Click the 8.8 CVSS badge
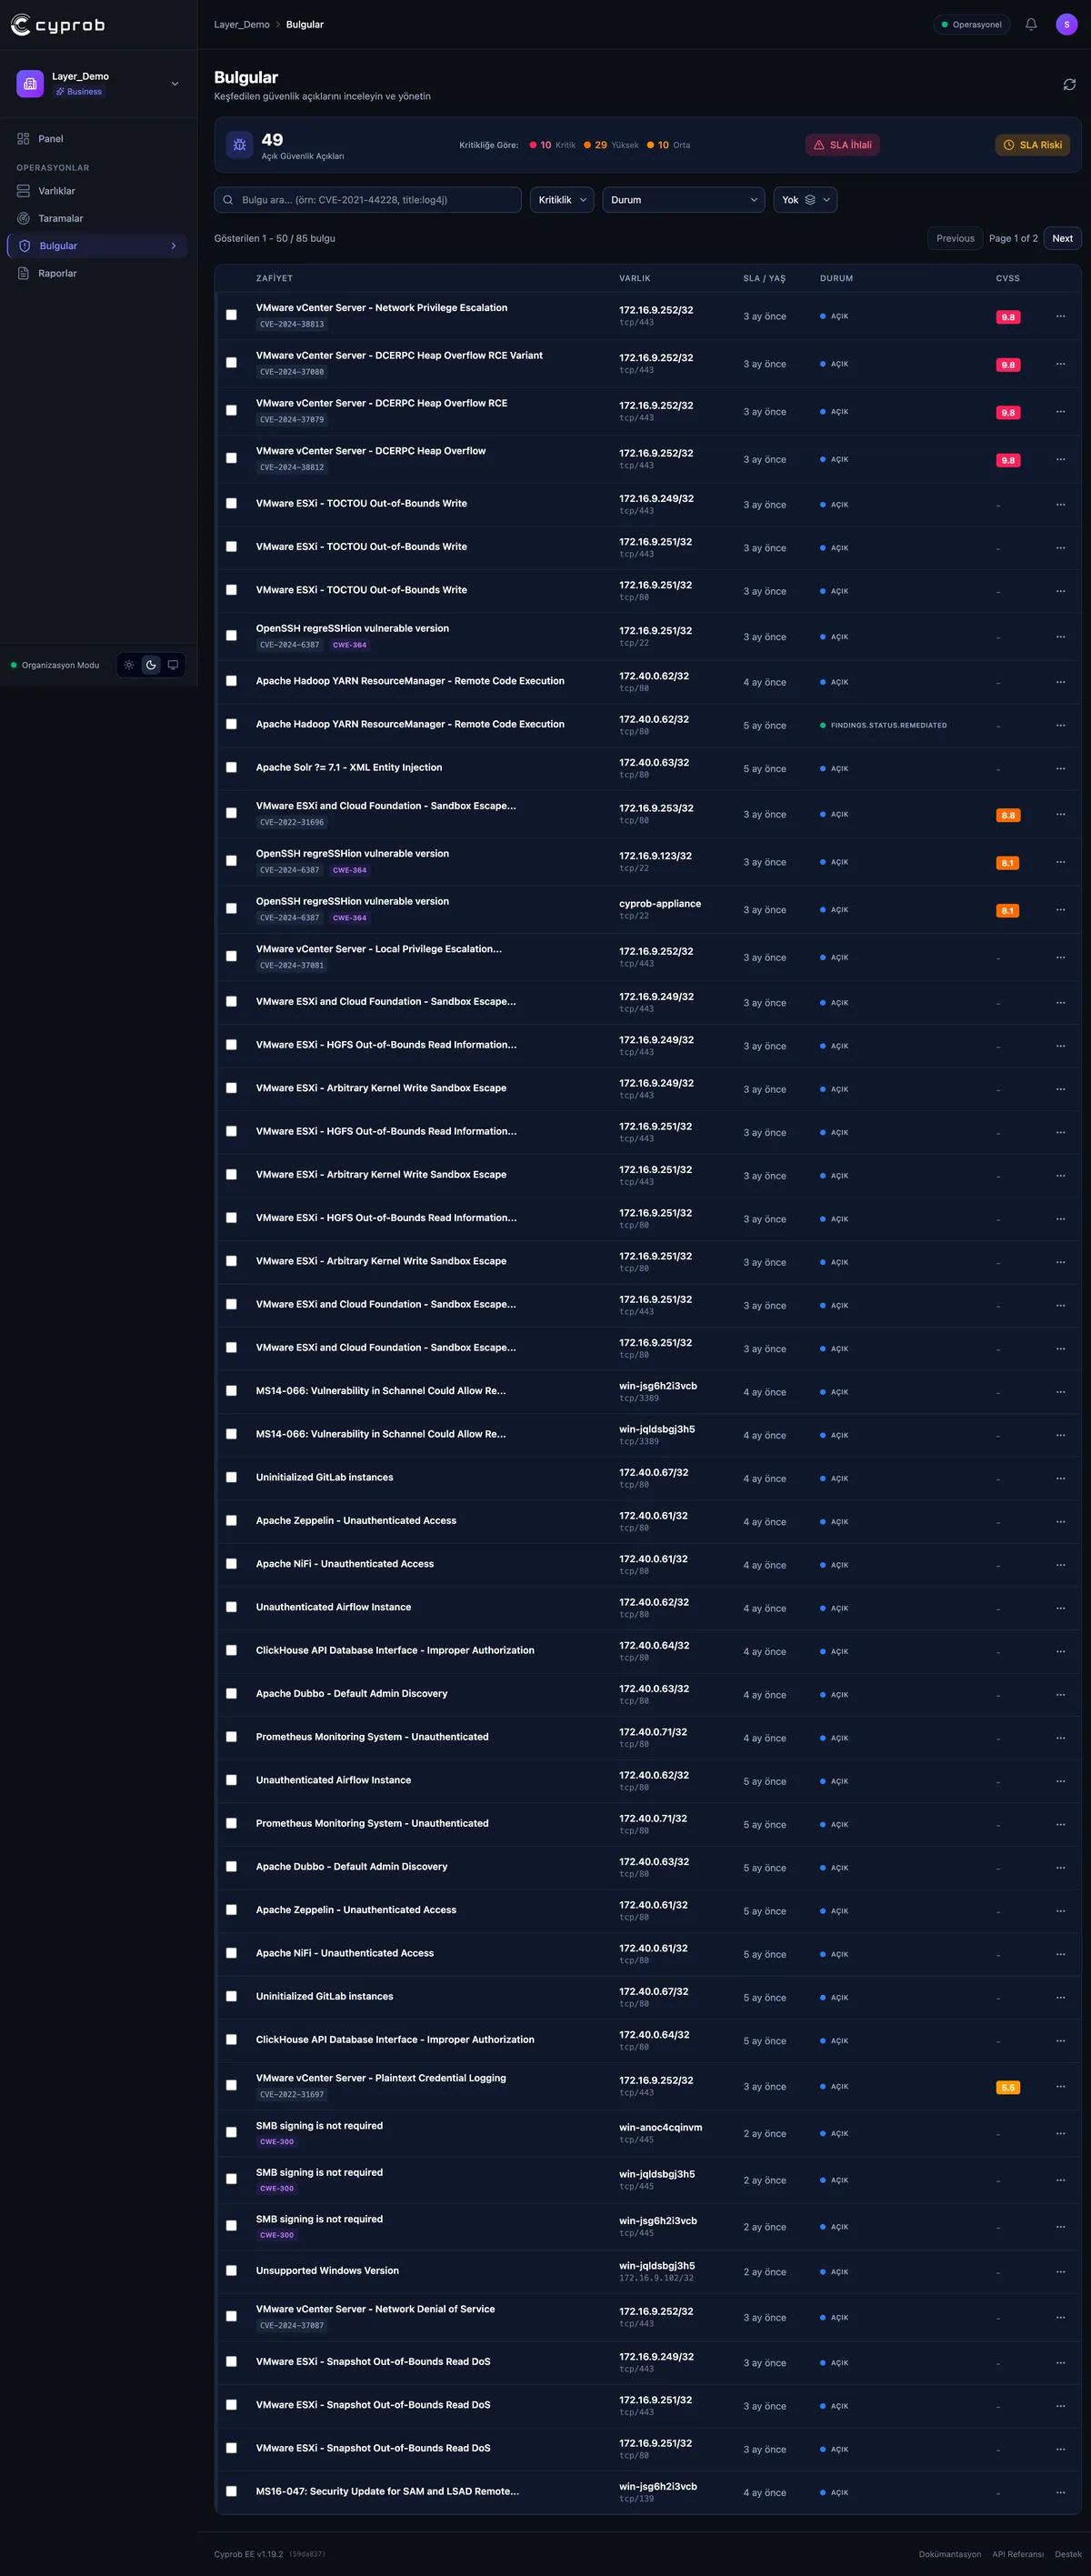 (1008, 815)
